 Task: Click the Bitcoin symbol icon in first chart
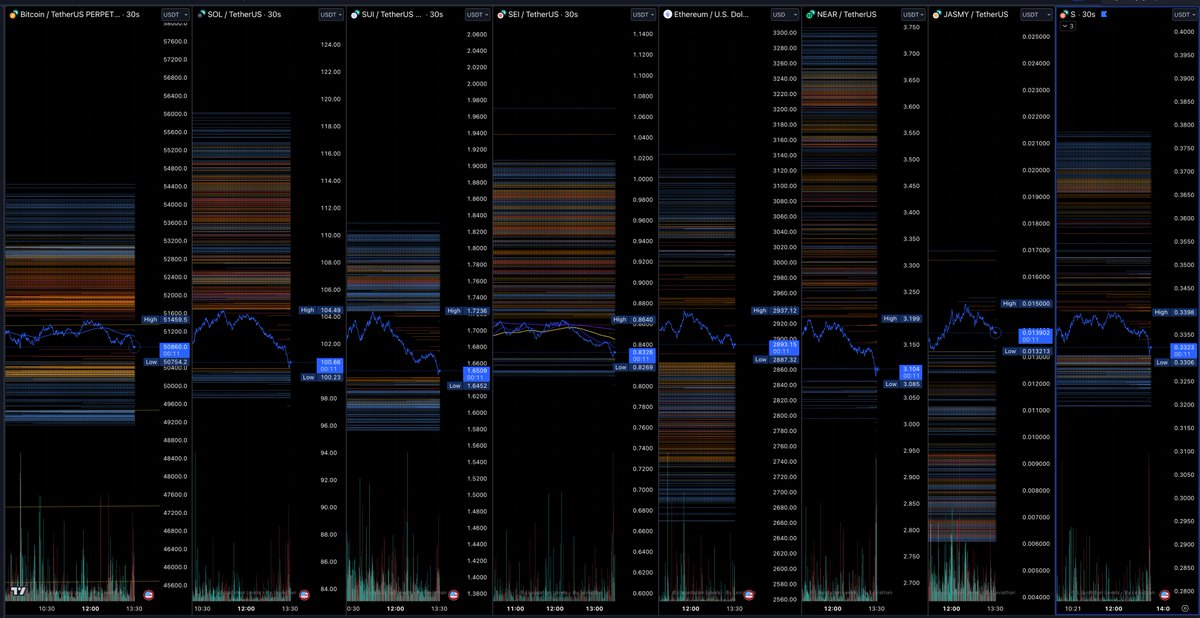(x=14, y=15)
